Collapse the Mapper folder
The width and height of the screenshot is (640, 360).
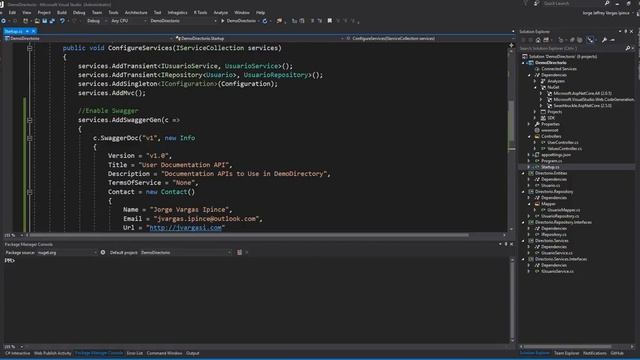pyautogui.click(x=529, y=204)
